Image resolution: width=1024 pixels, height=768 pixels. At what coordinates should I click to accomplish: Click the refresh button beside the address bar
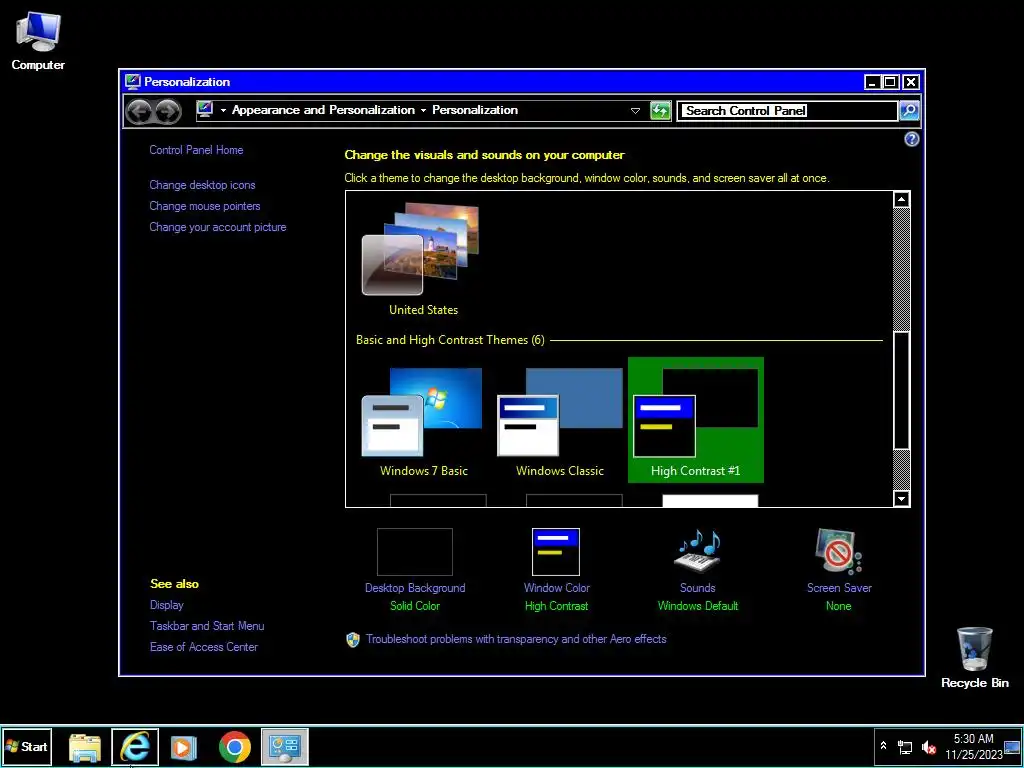coord(660,110)
